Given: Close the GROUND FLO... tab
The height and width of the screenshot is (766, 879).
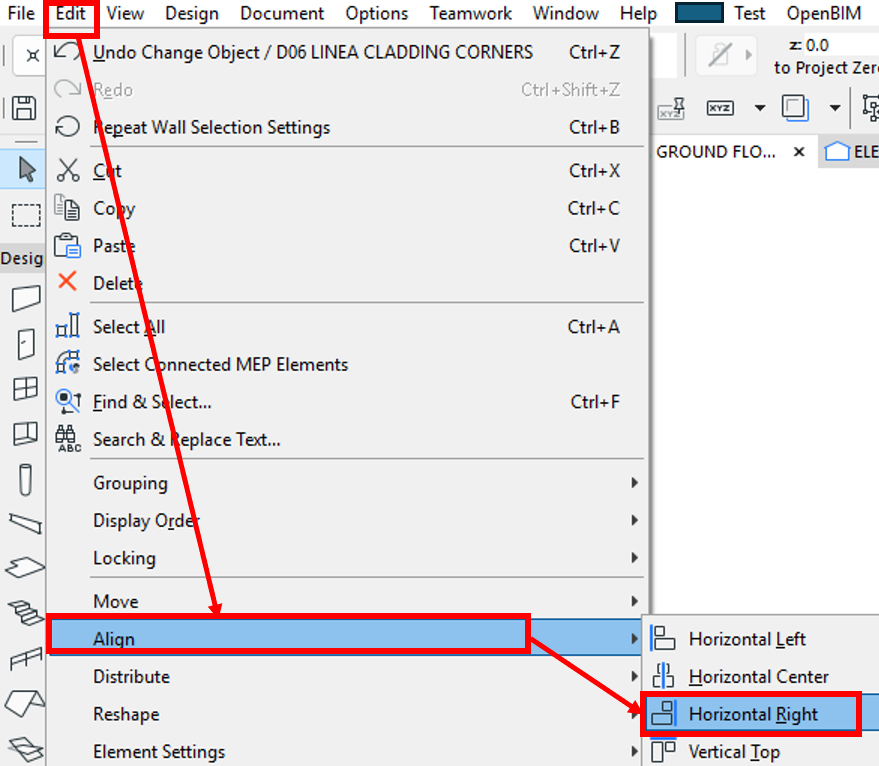Looking at the screenshot, I should [799, 151].
